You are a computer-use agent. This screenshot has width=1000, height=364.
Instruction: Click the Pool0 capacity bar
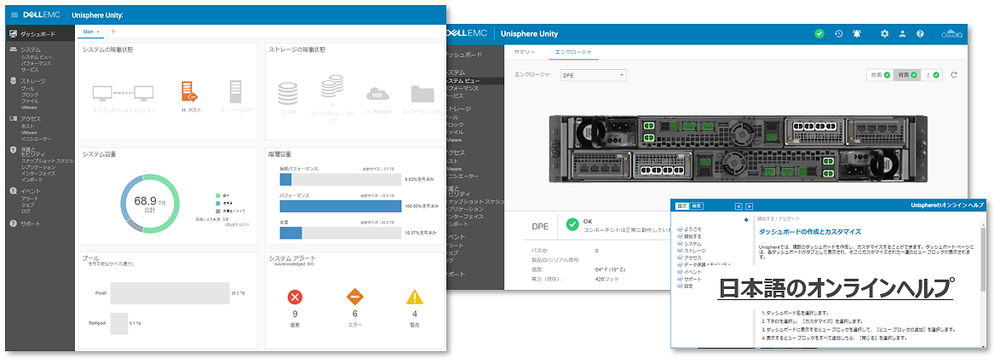click(x=170, y=293)
